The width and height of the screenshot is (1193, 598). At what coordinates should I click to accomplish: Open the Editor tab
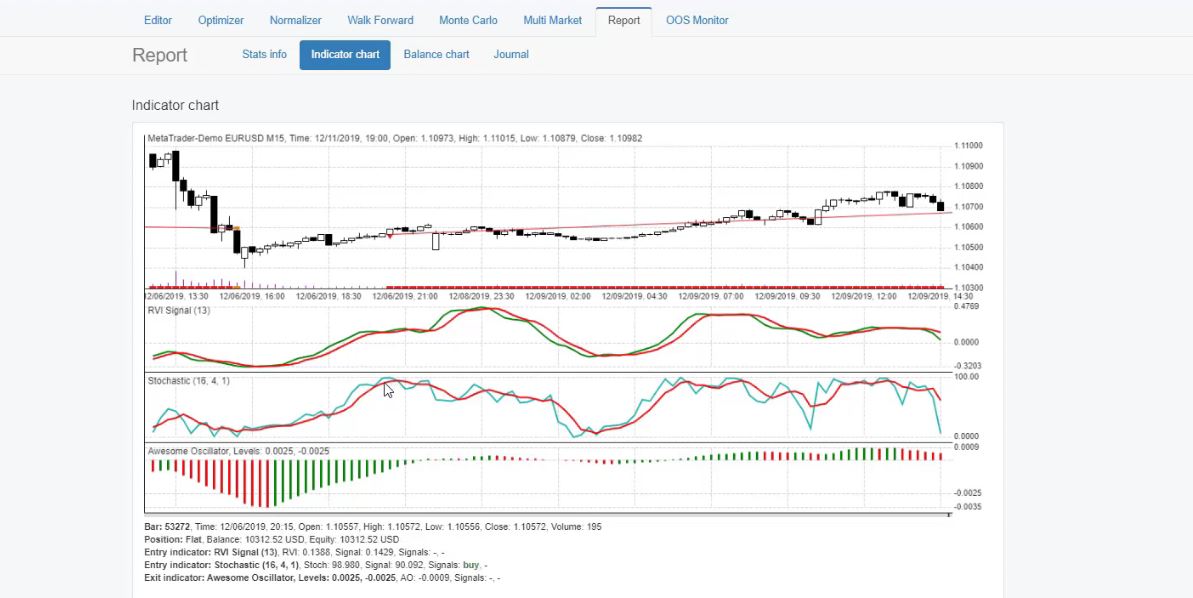pos(157,20)
